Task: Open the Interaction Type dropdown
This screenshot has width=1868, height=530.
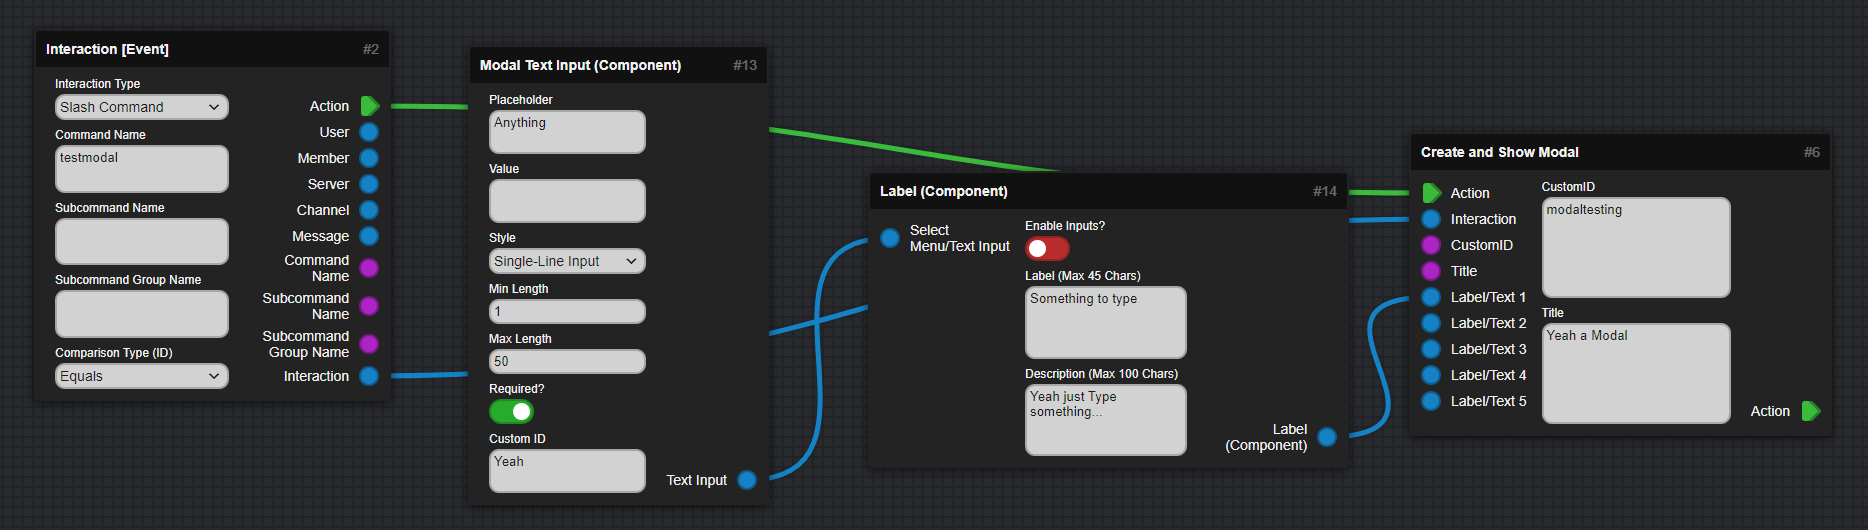Action: (x=141, y=107)
